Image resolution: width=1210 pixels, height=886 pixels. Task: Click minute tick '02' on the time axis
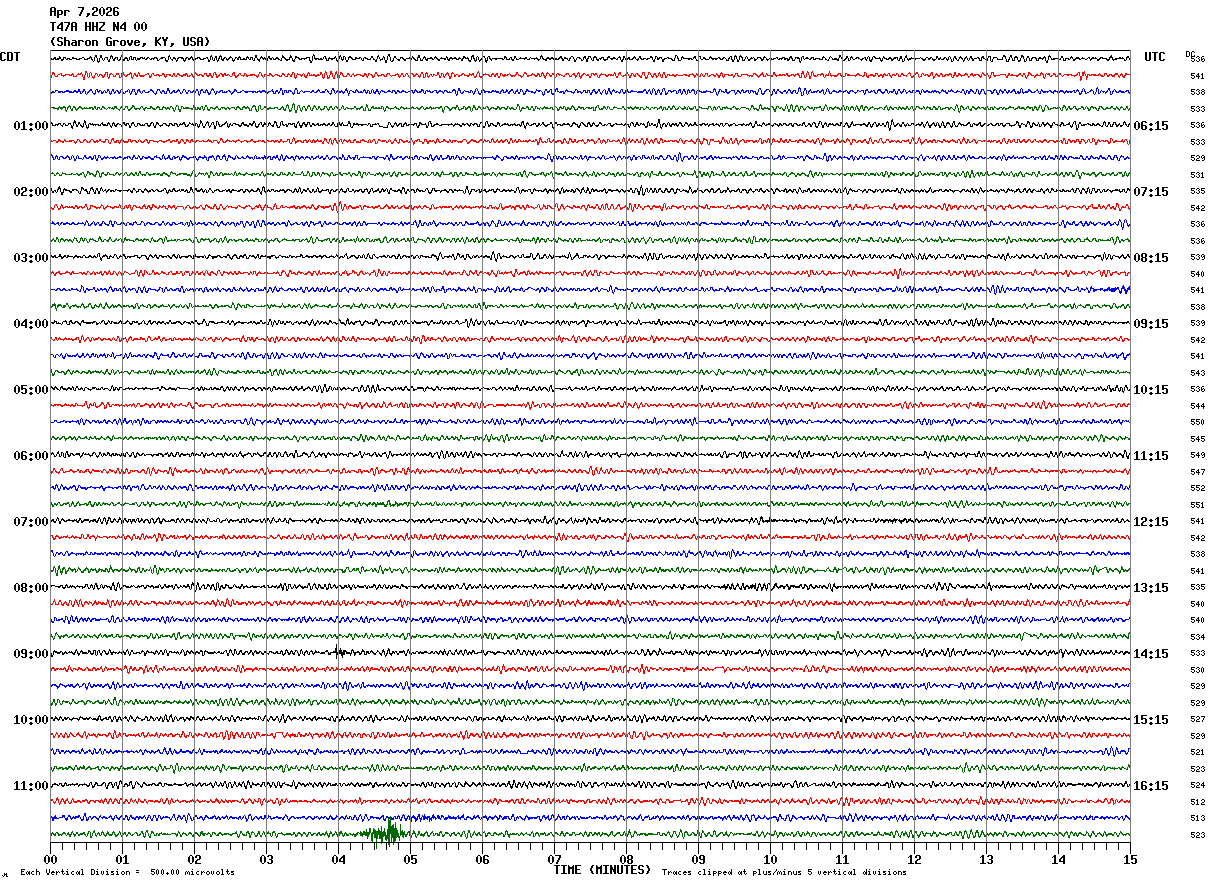[194, 859]
